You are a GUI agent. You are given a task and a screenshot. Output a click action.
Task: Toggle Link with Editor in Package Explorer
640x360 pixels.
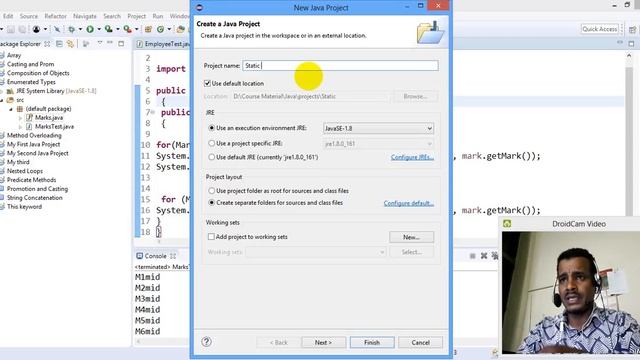click(71, 44)
